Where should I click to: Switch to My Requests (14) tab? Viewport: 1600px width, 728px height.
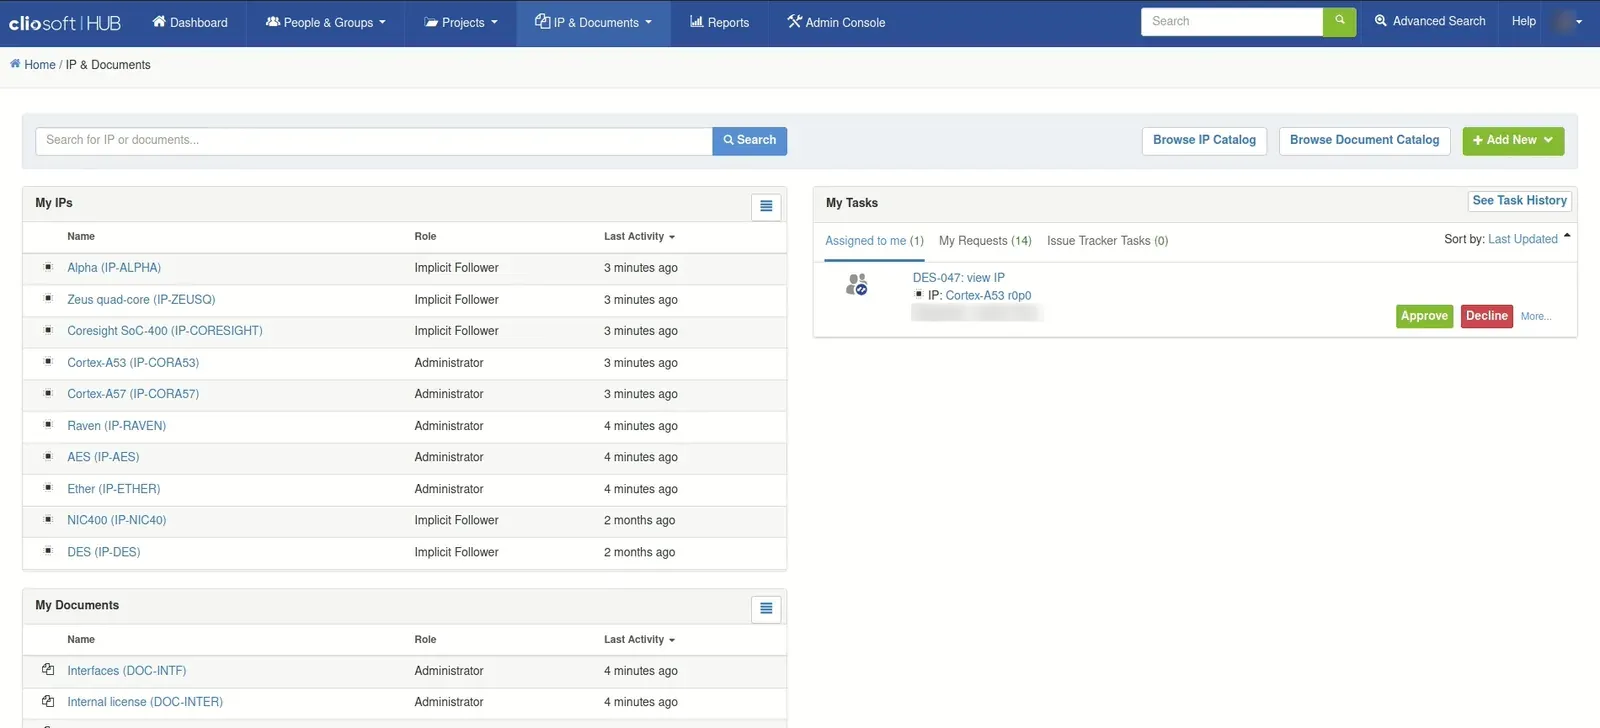[x=985, y=241]
